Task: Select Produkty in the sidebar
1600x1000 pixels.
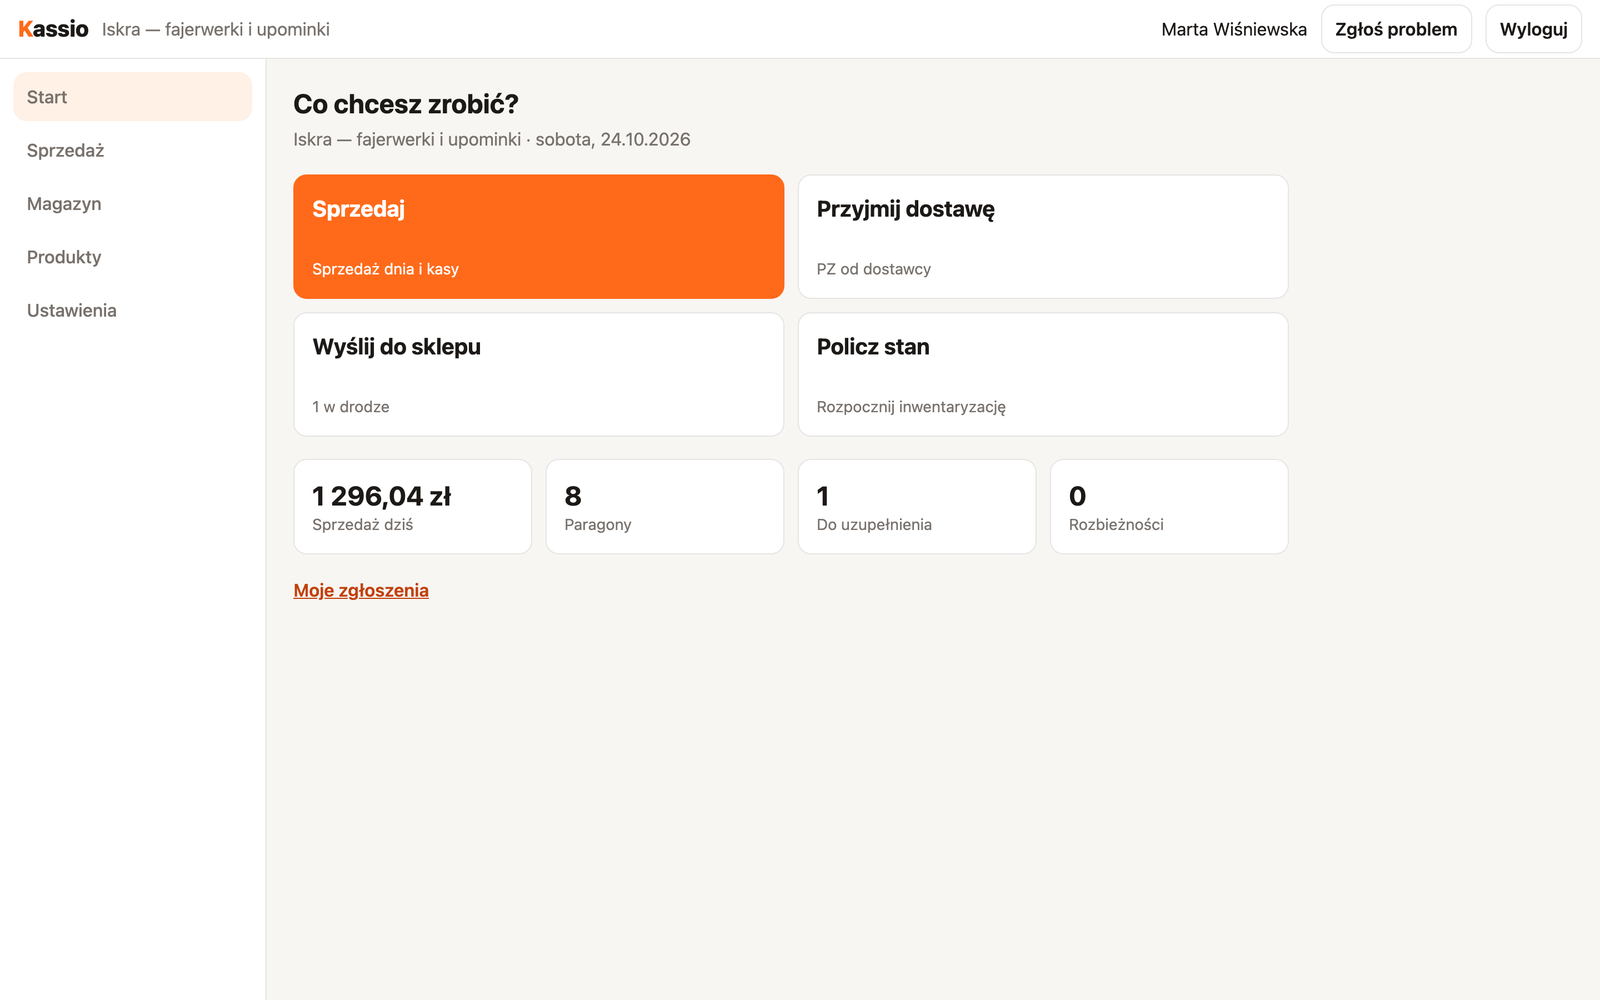Action: pyautogui.click(x=133, y=257)
